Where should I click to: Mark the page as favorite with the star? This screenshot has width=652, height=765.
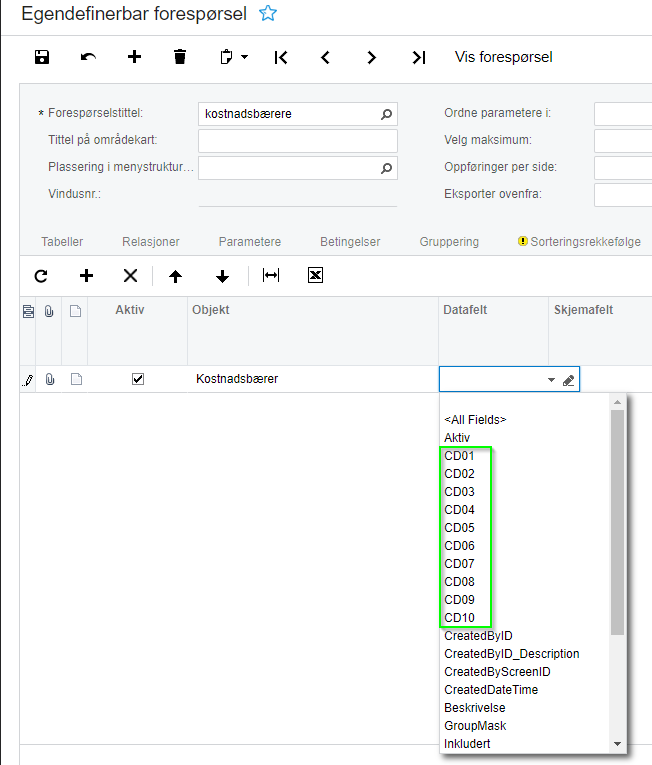coord(268,13)
